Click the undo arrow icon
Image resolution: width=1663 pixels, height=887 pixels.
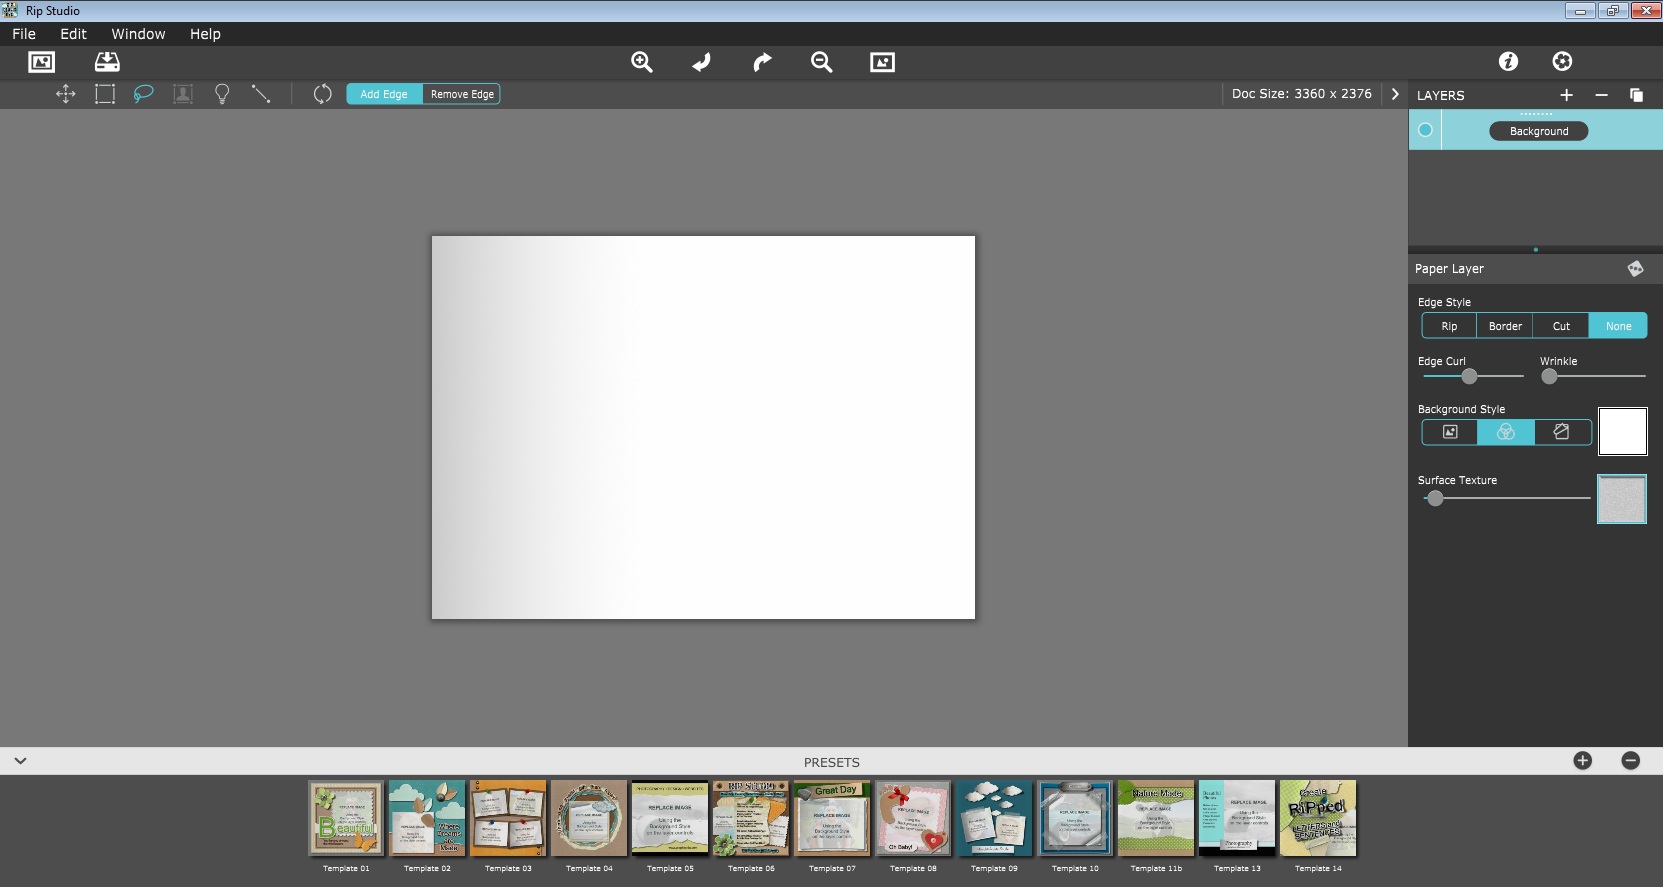coord(702,62)
